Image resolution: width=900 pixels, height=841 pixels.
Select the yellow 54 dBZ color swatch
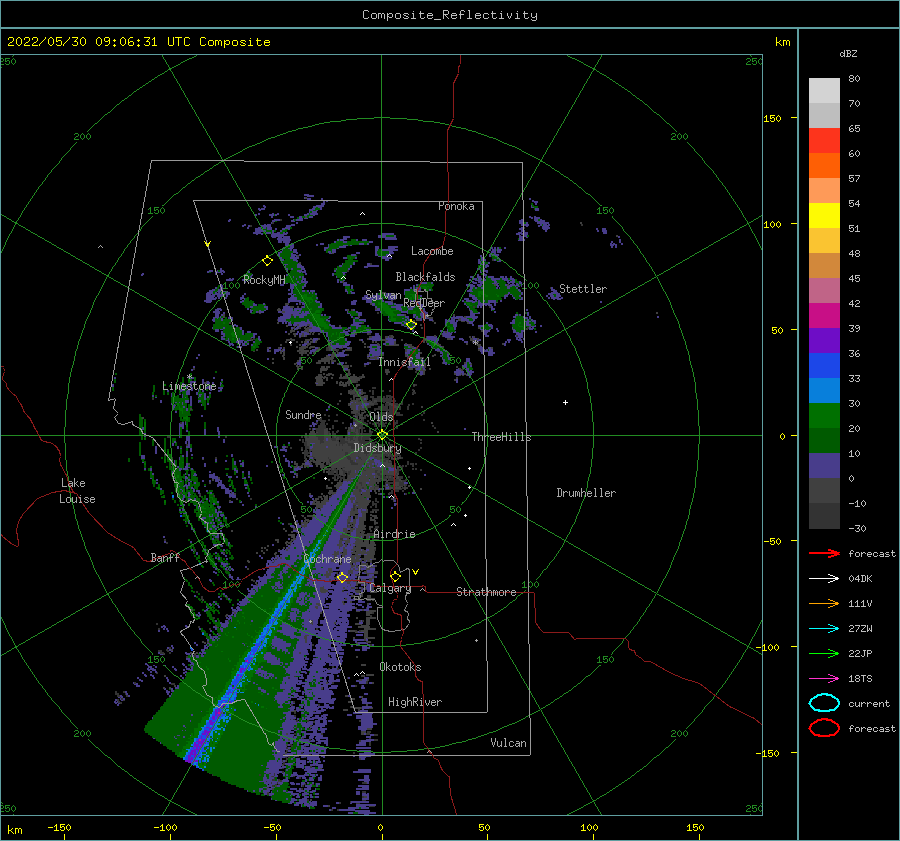824,215
